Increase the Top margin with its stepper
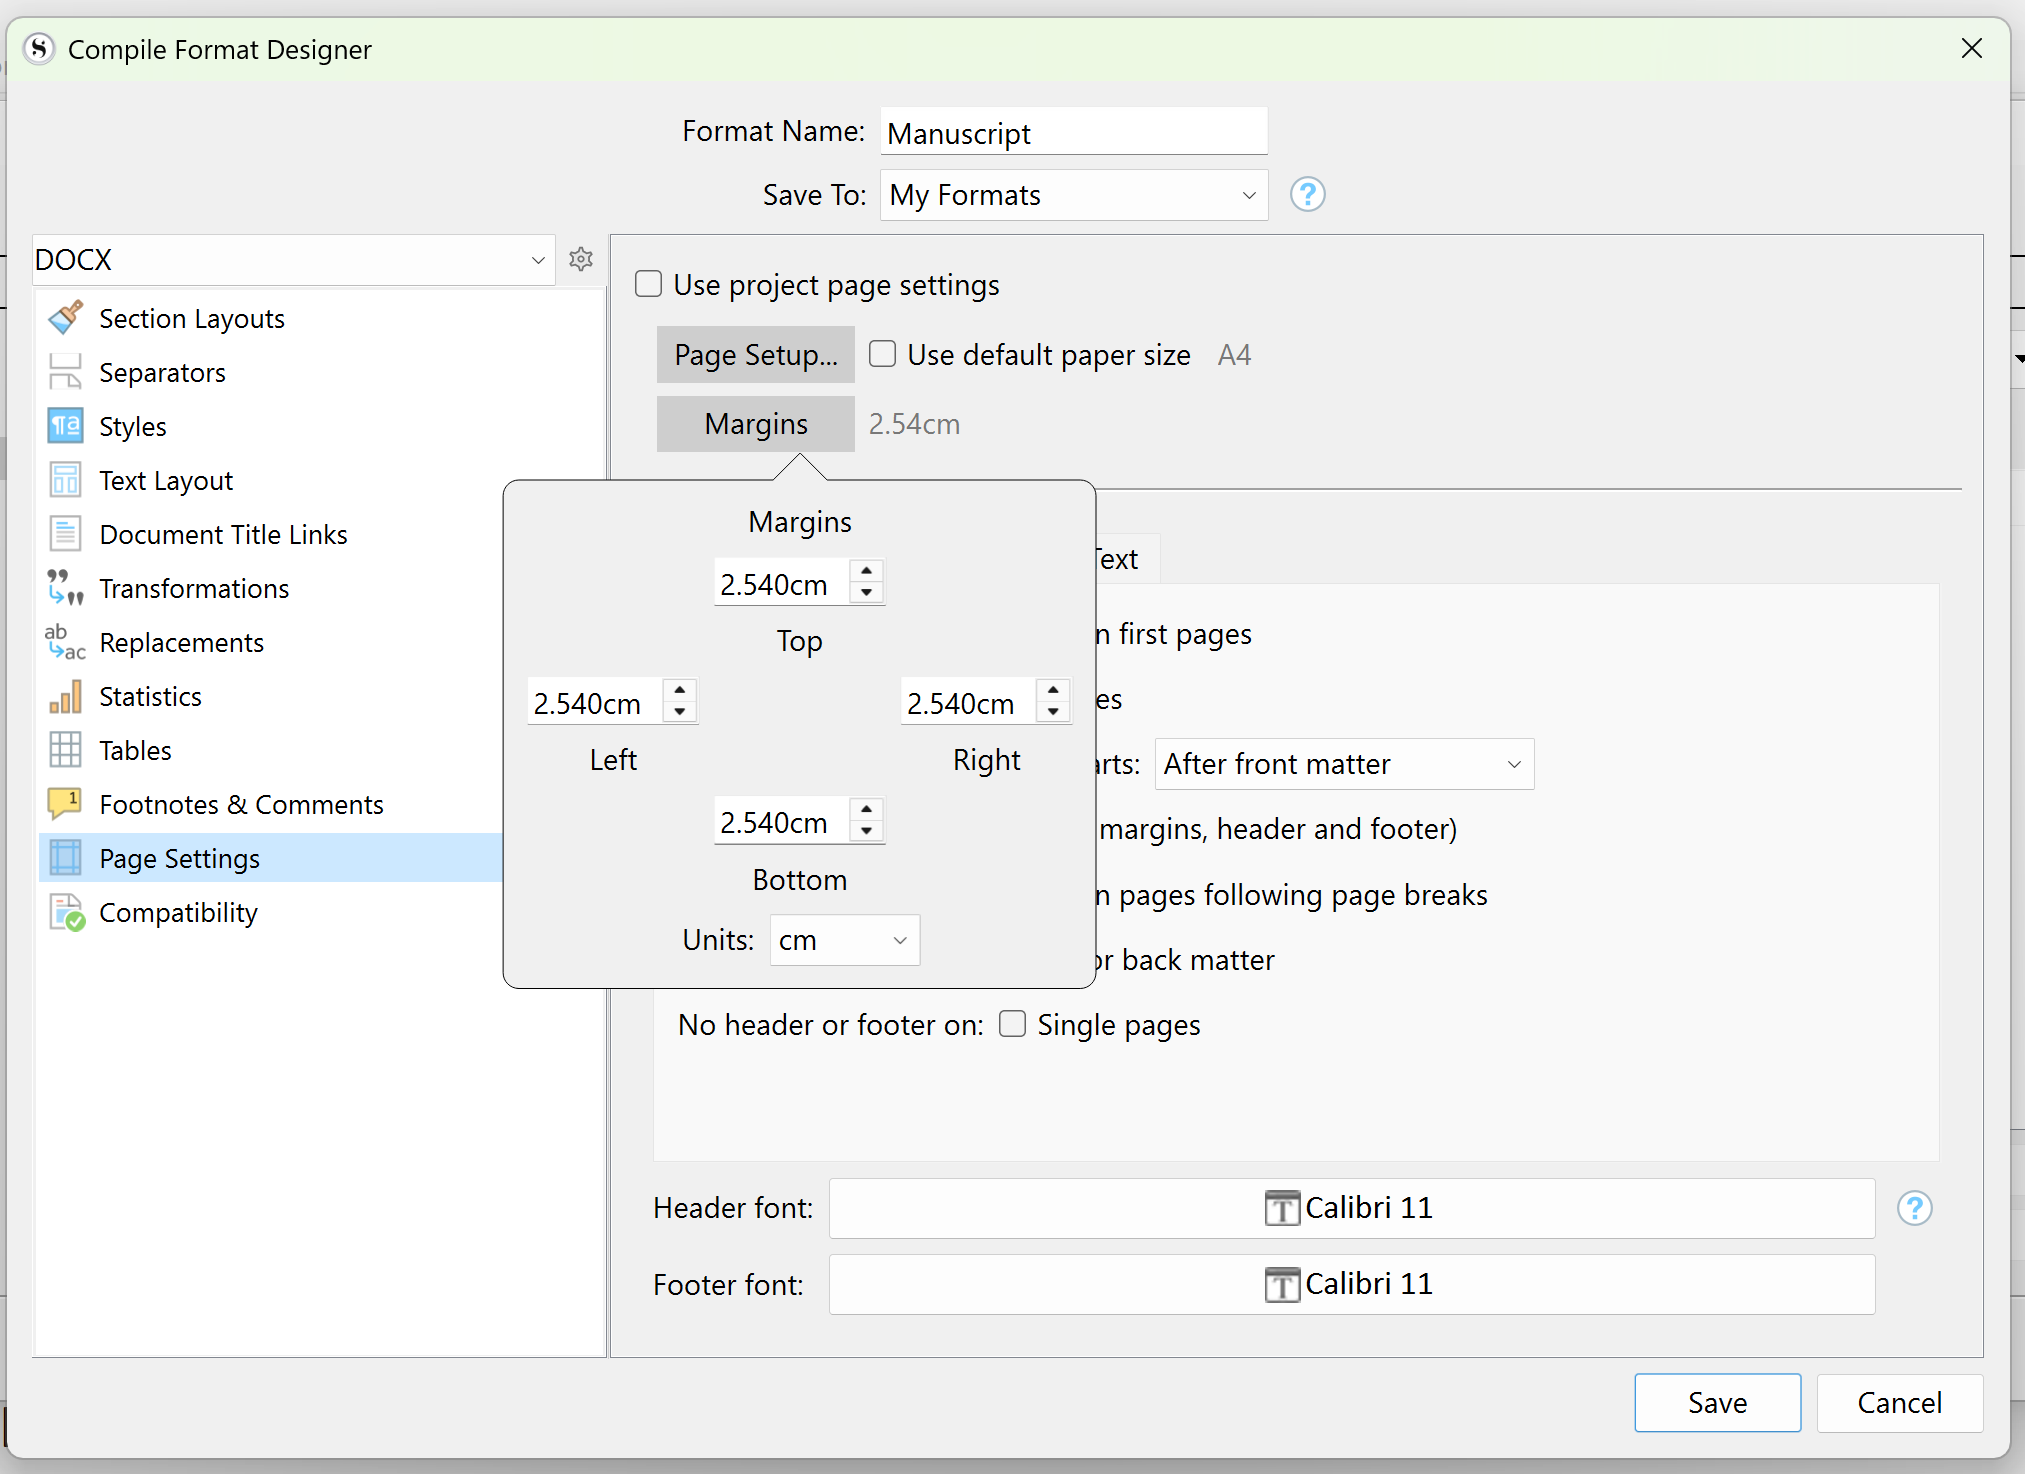Viewport: 2025px width, 1474px height. coord(867,572)
